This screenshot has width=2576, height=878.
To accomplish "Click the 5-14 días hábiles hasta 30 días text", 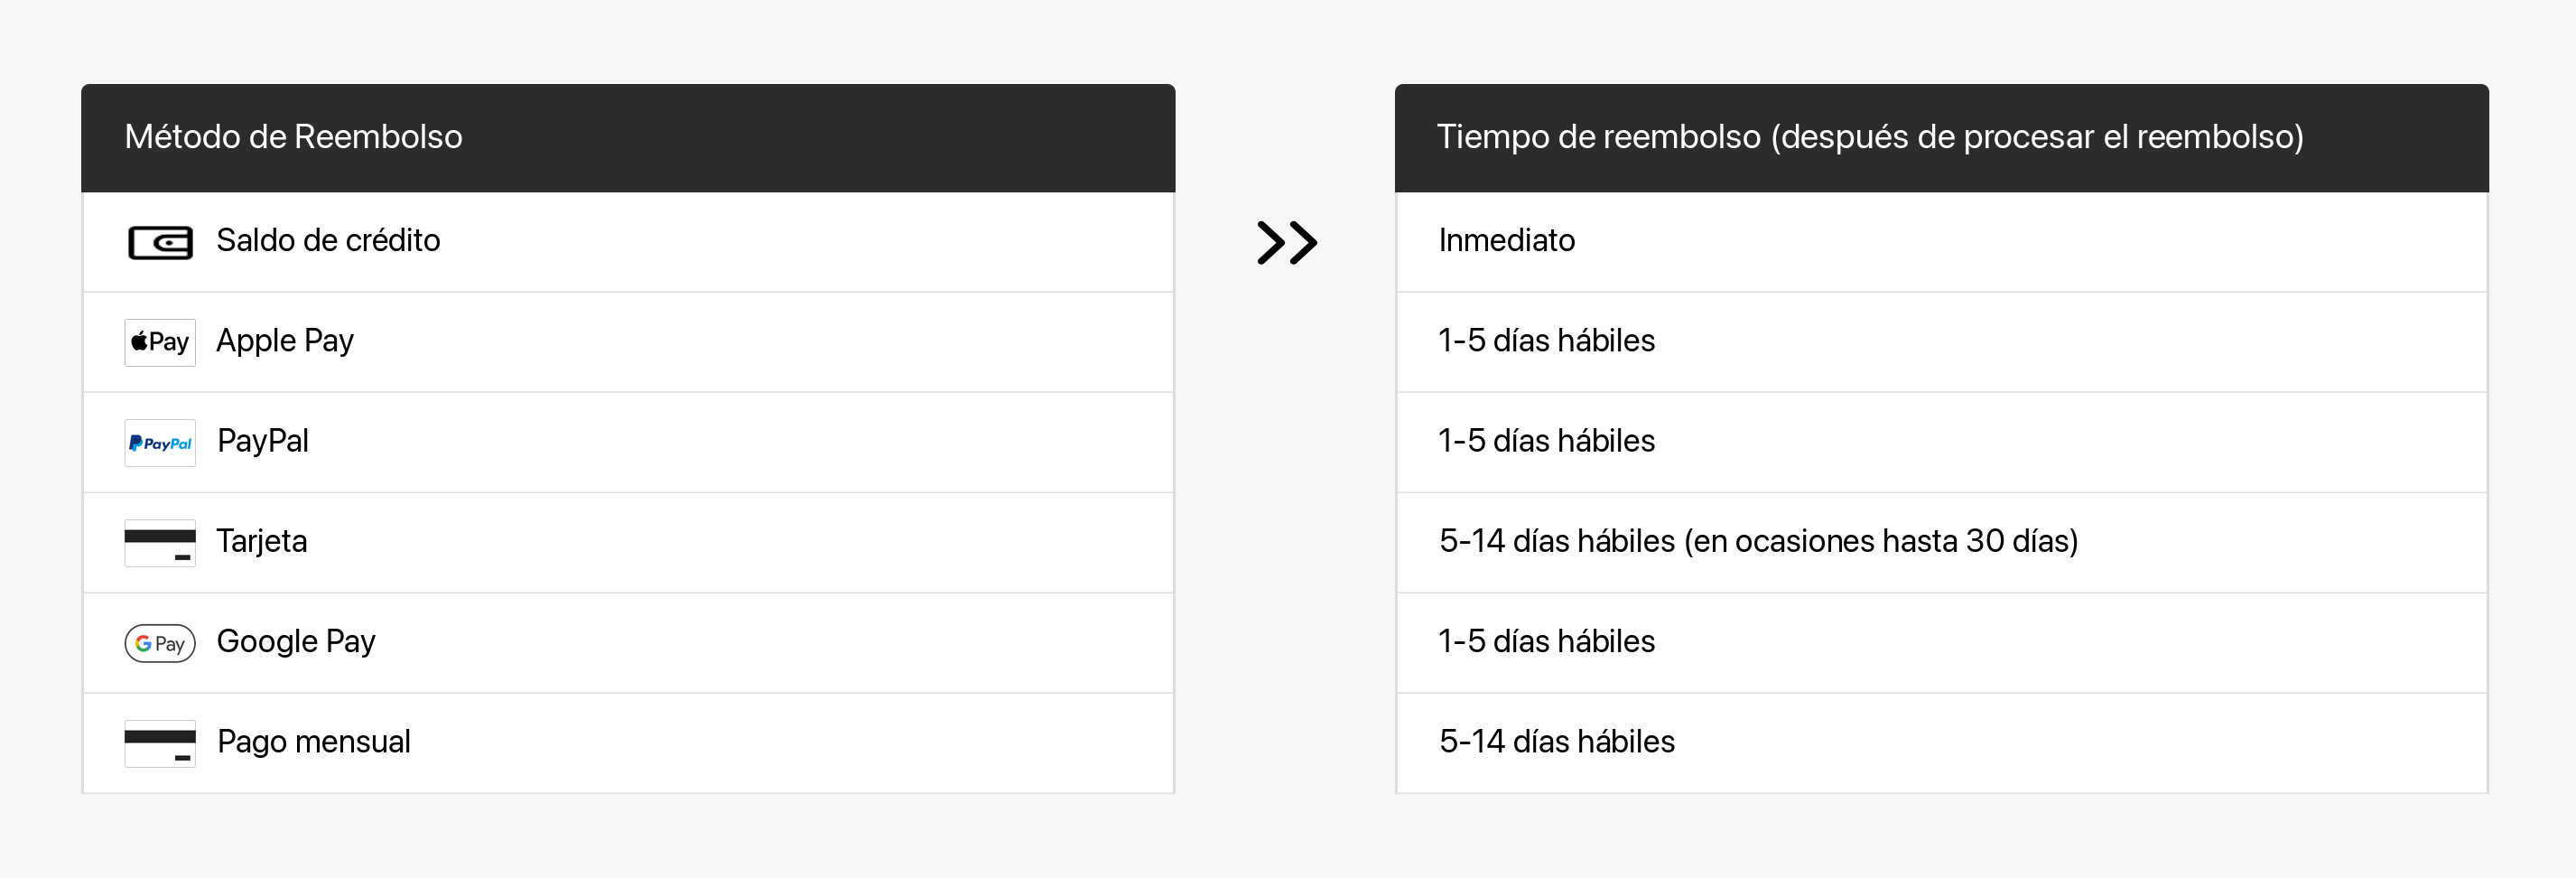I will [1758, 541].
